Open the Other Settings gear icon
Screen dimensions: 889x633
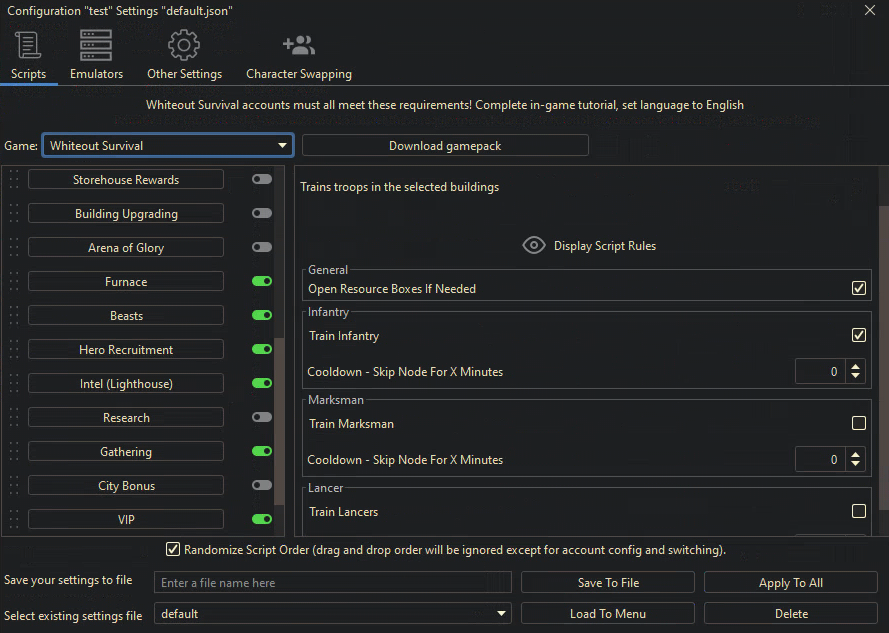(184, 45)
